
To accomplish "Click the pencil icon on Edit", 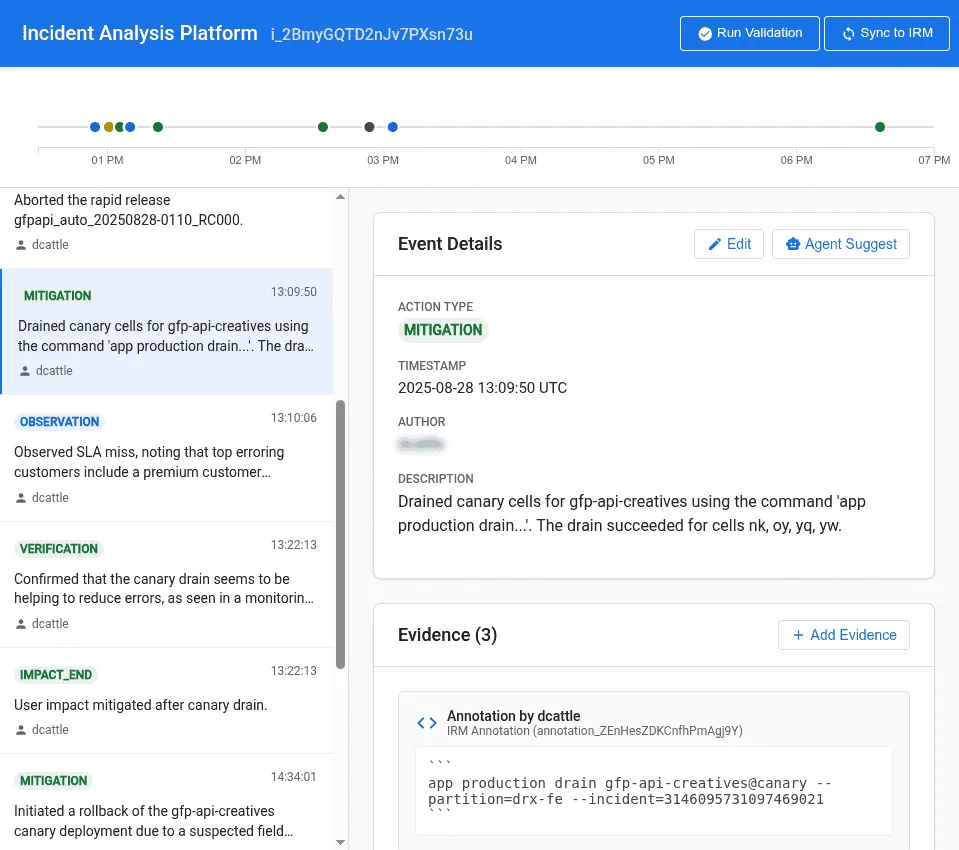I will click(714, 244).
